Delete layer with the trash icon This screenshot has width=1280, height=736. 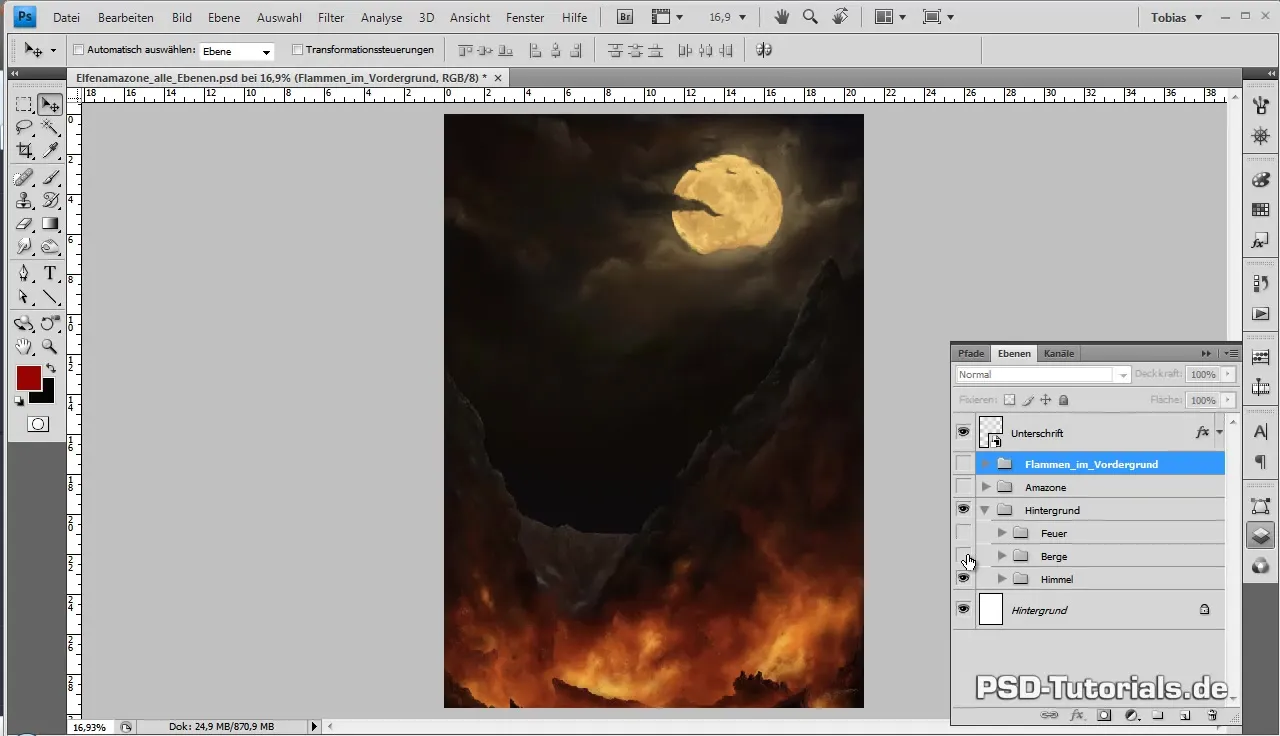tap(1212, 715)
